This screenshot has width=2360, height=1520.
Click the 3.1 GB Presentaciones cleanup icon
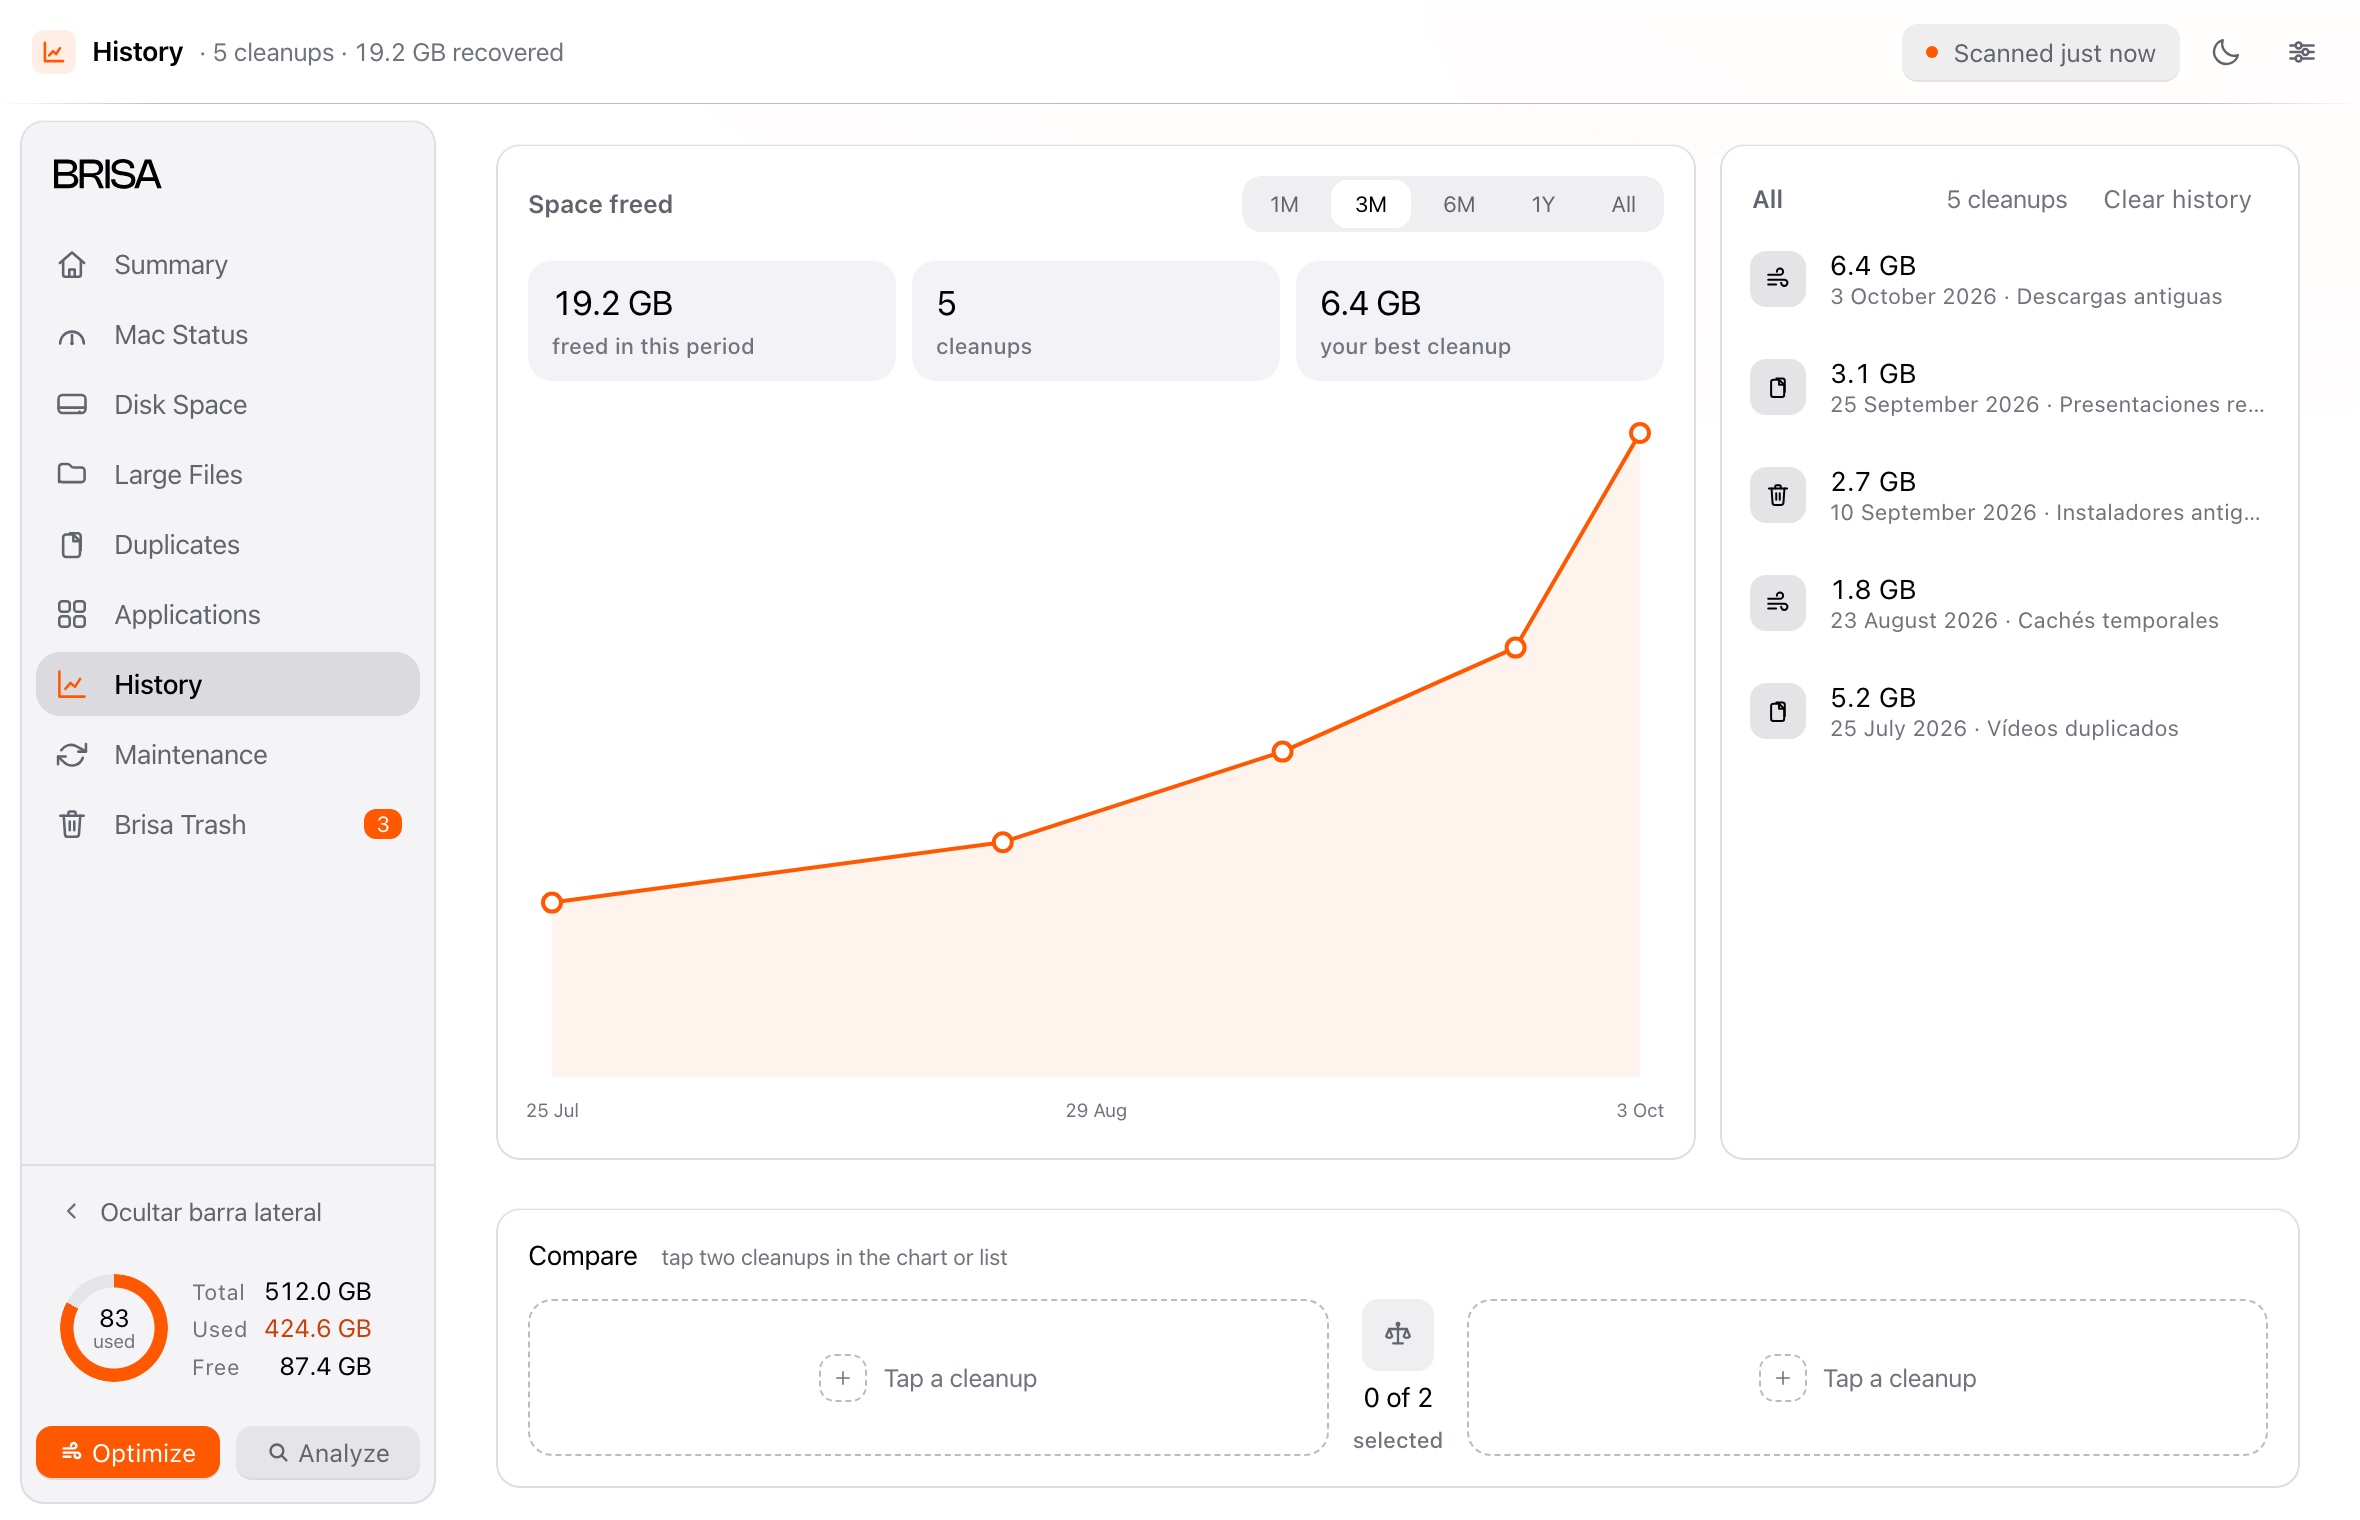click(x=1778, y=387)
